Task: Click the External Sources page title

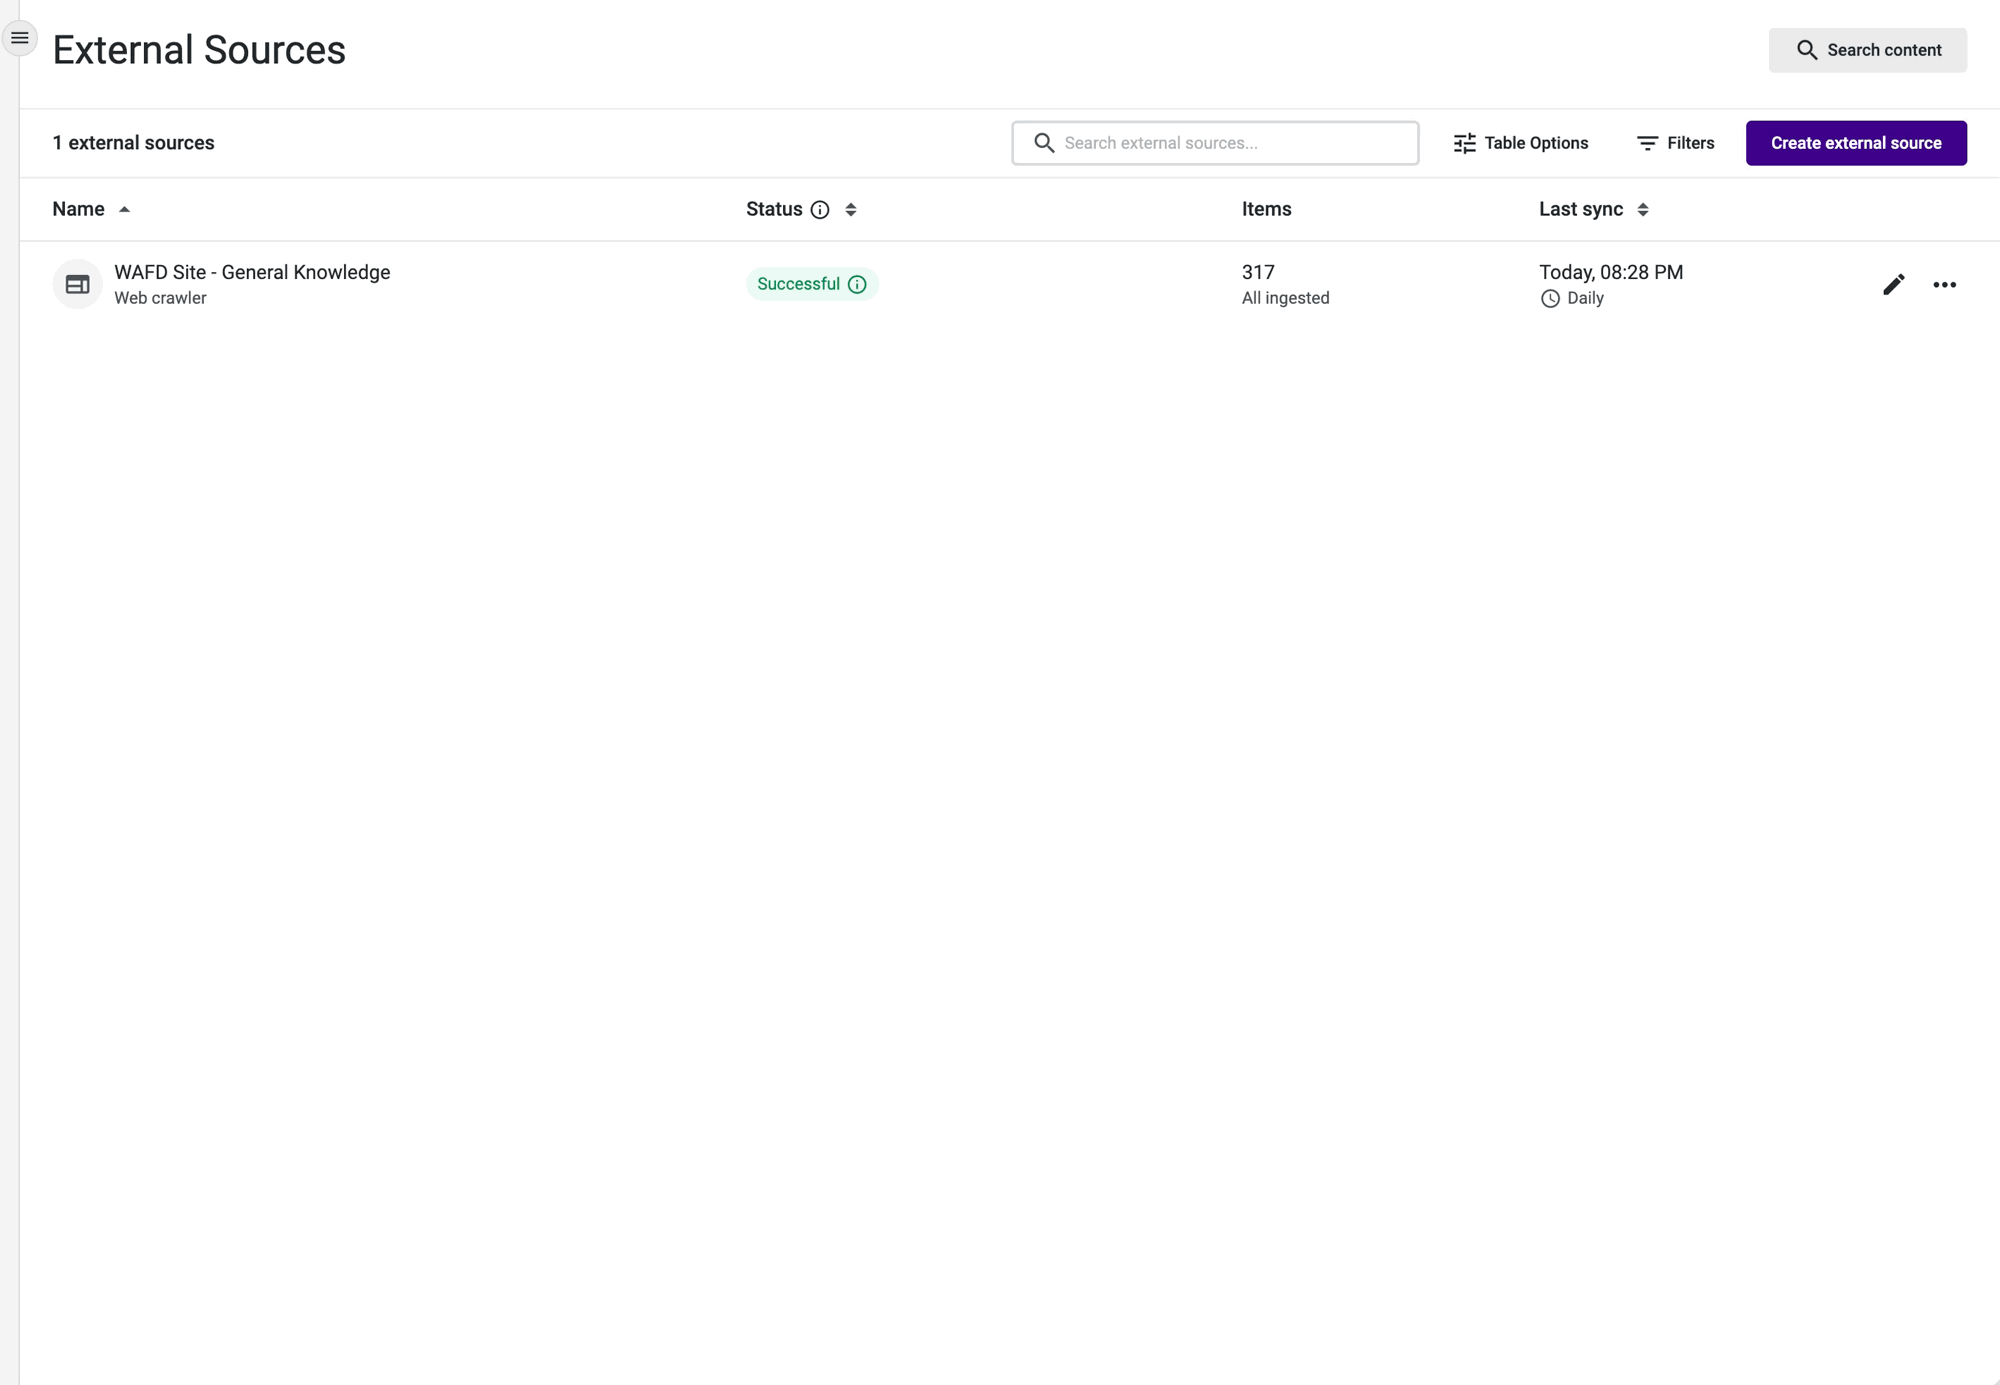Action: 199,50
